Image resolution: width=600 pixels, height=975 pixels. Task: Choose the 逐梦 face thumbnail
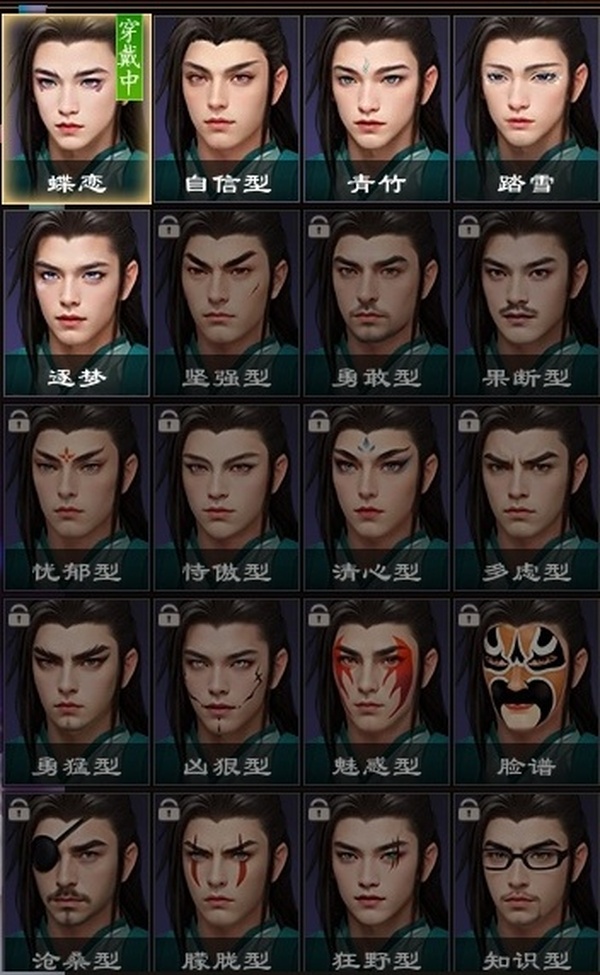tap(76, 303)
